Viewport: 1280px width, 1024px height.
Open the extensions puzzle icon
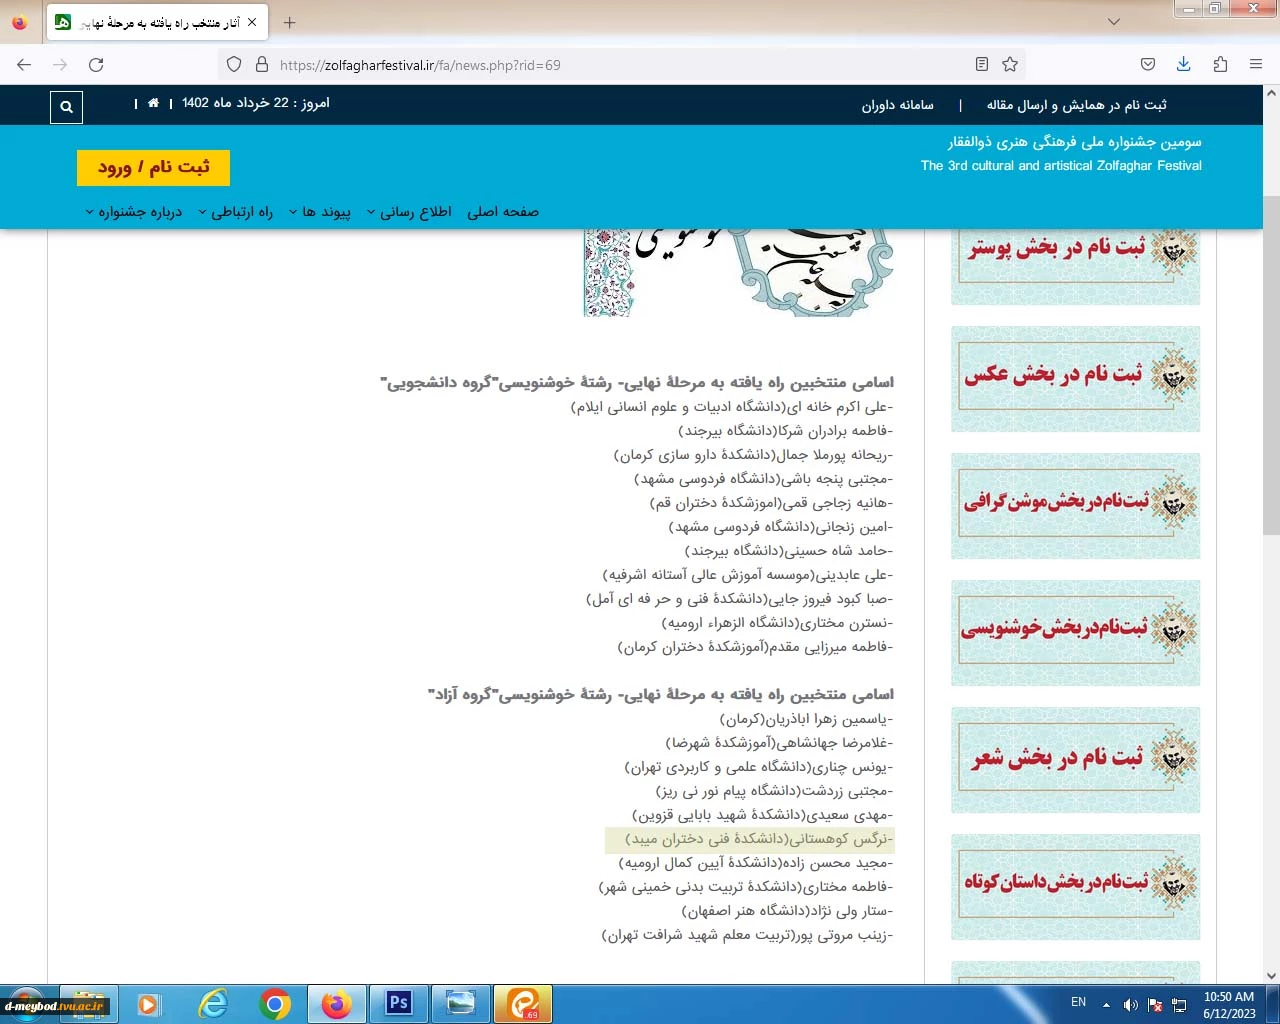click(x=1220, y=64)
